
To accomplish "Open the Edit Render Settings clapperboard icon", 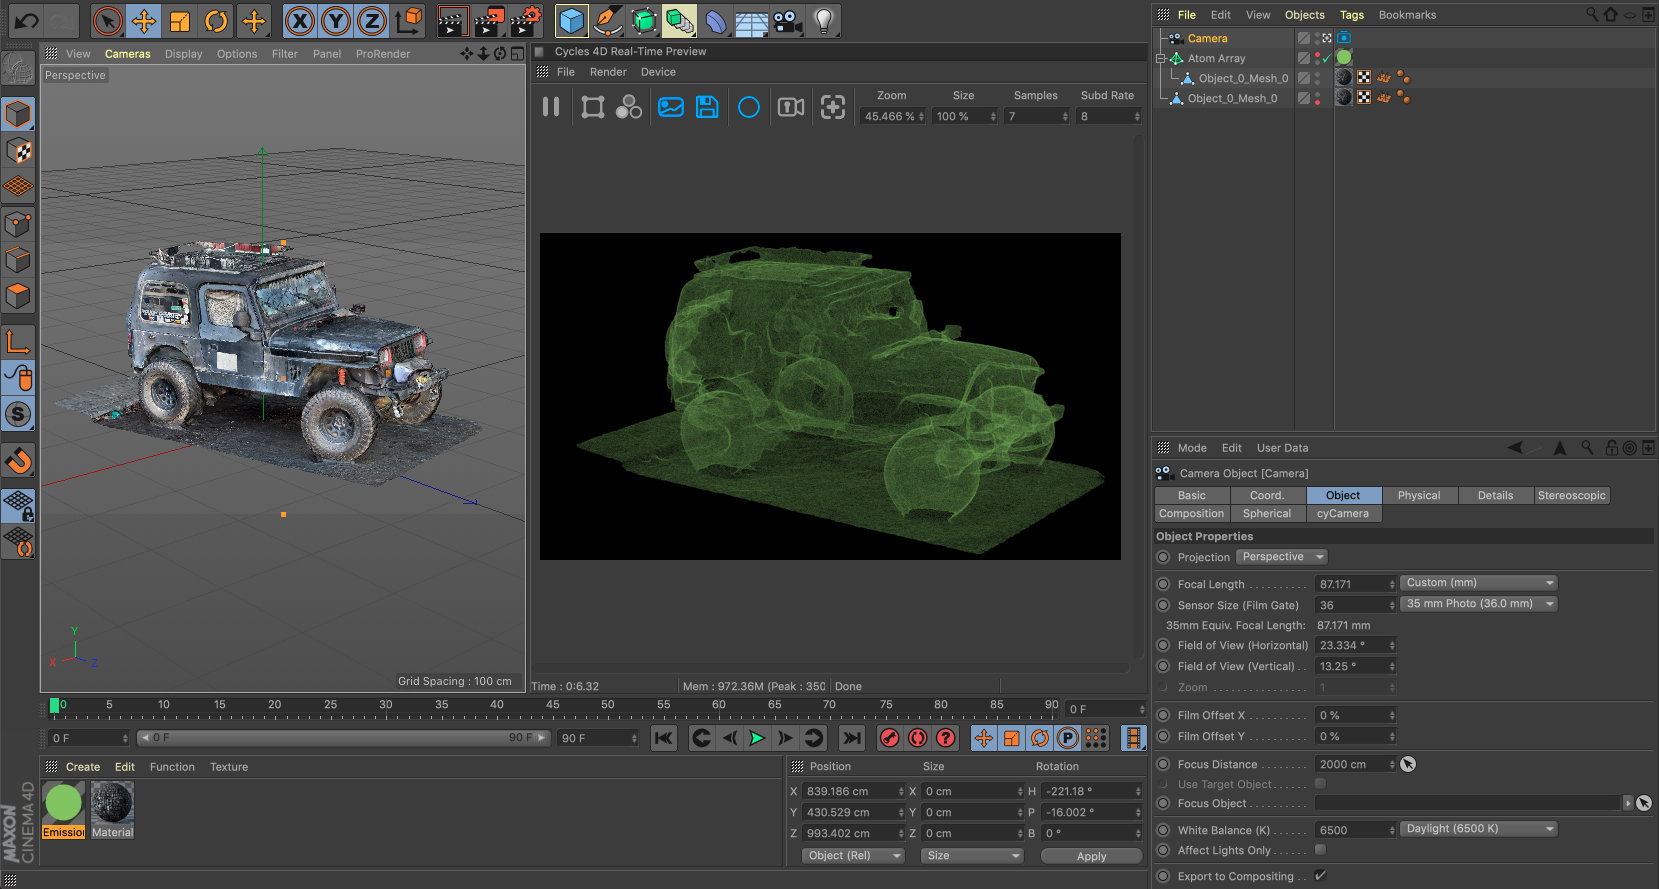I will pyautogui.click(x=525, y=21).
